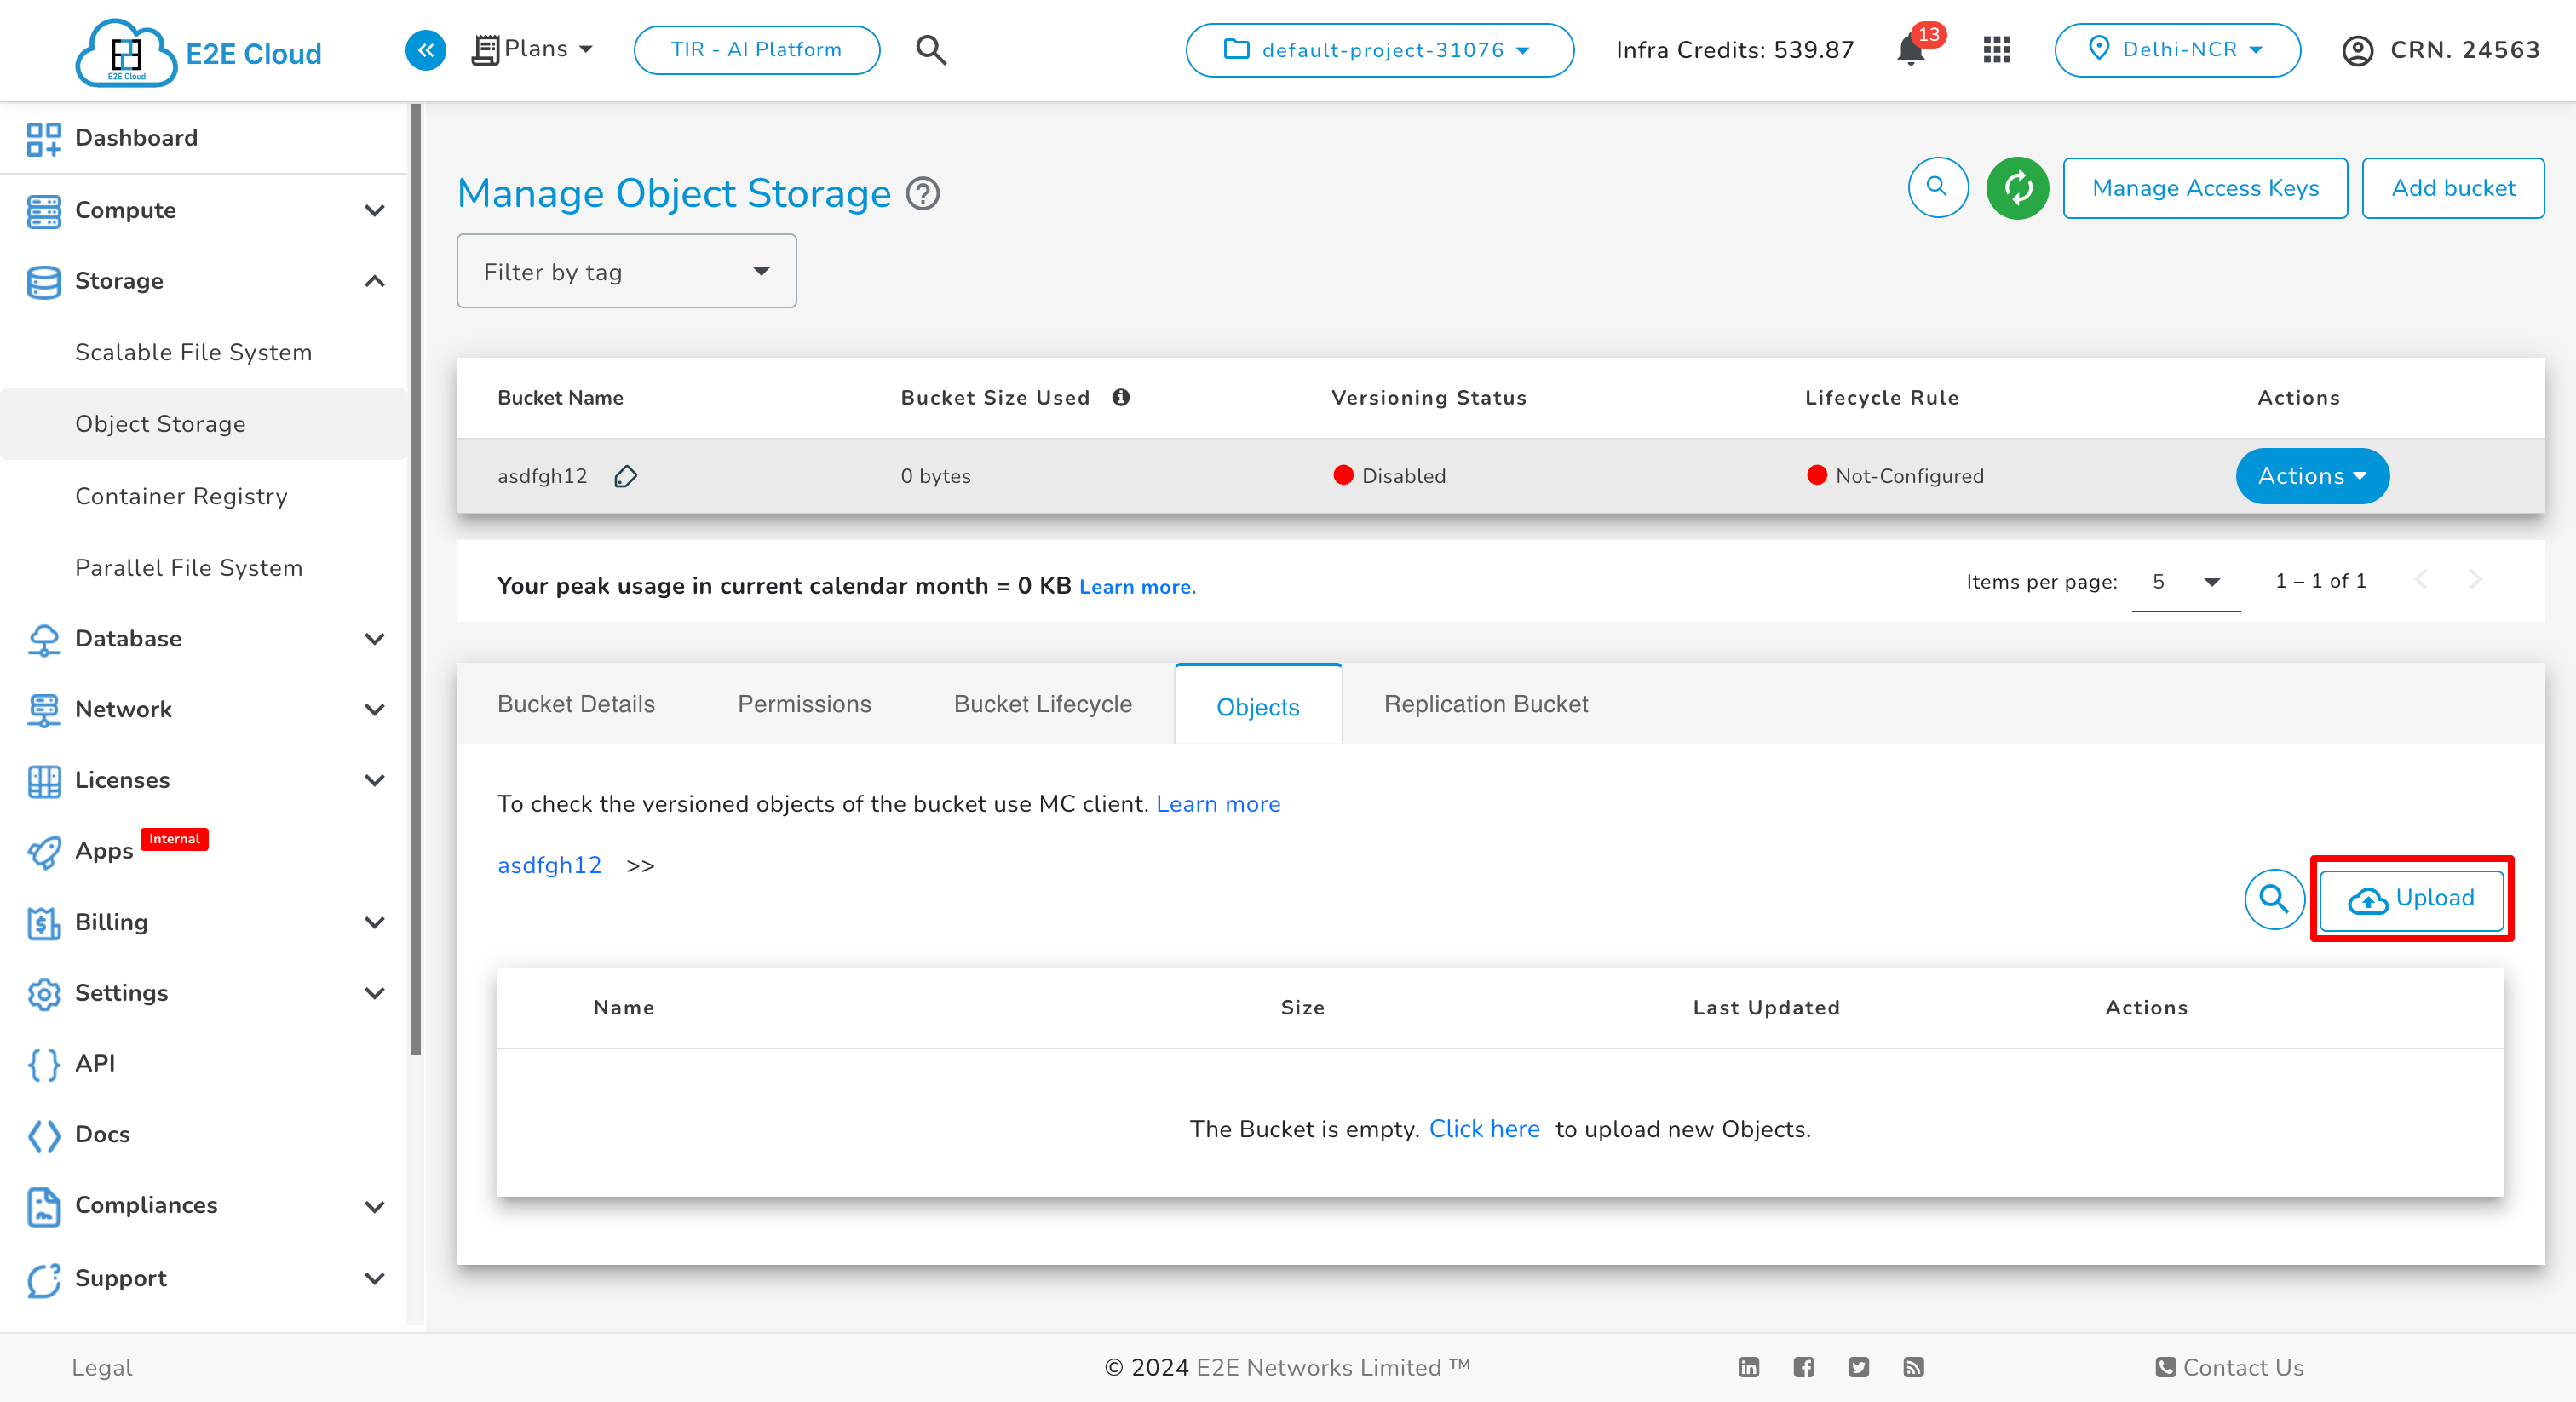Viewport: 2576px width, 1402px height.
Task: Click bucket search icon near refresh
Action: 1937,188
